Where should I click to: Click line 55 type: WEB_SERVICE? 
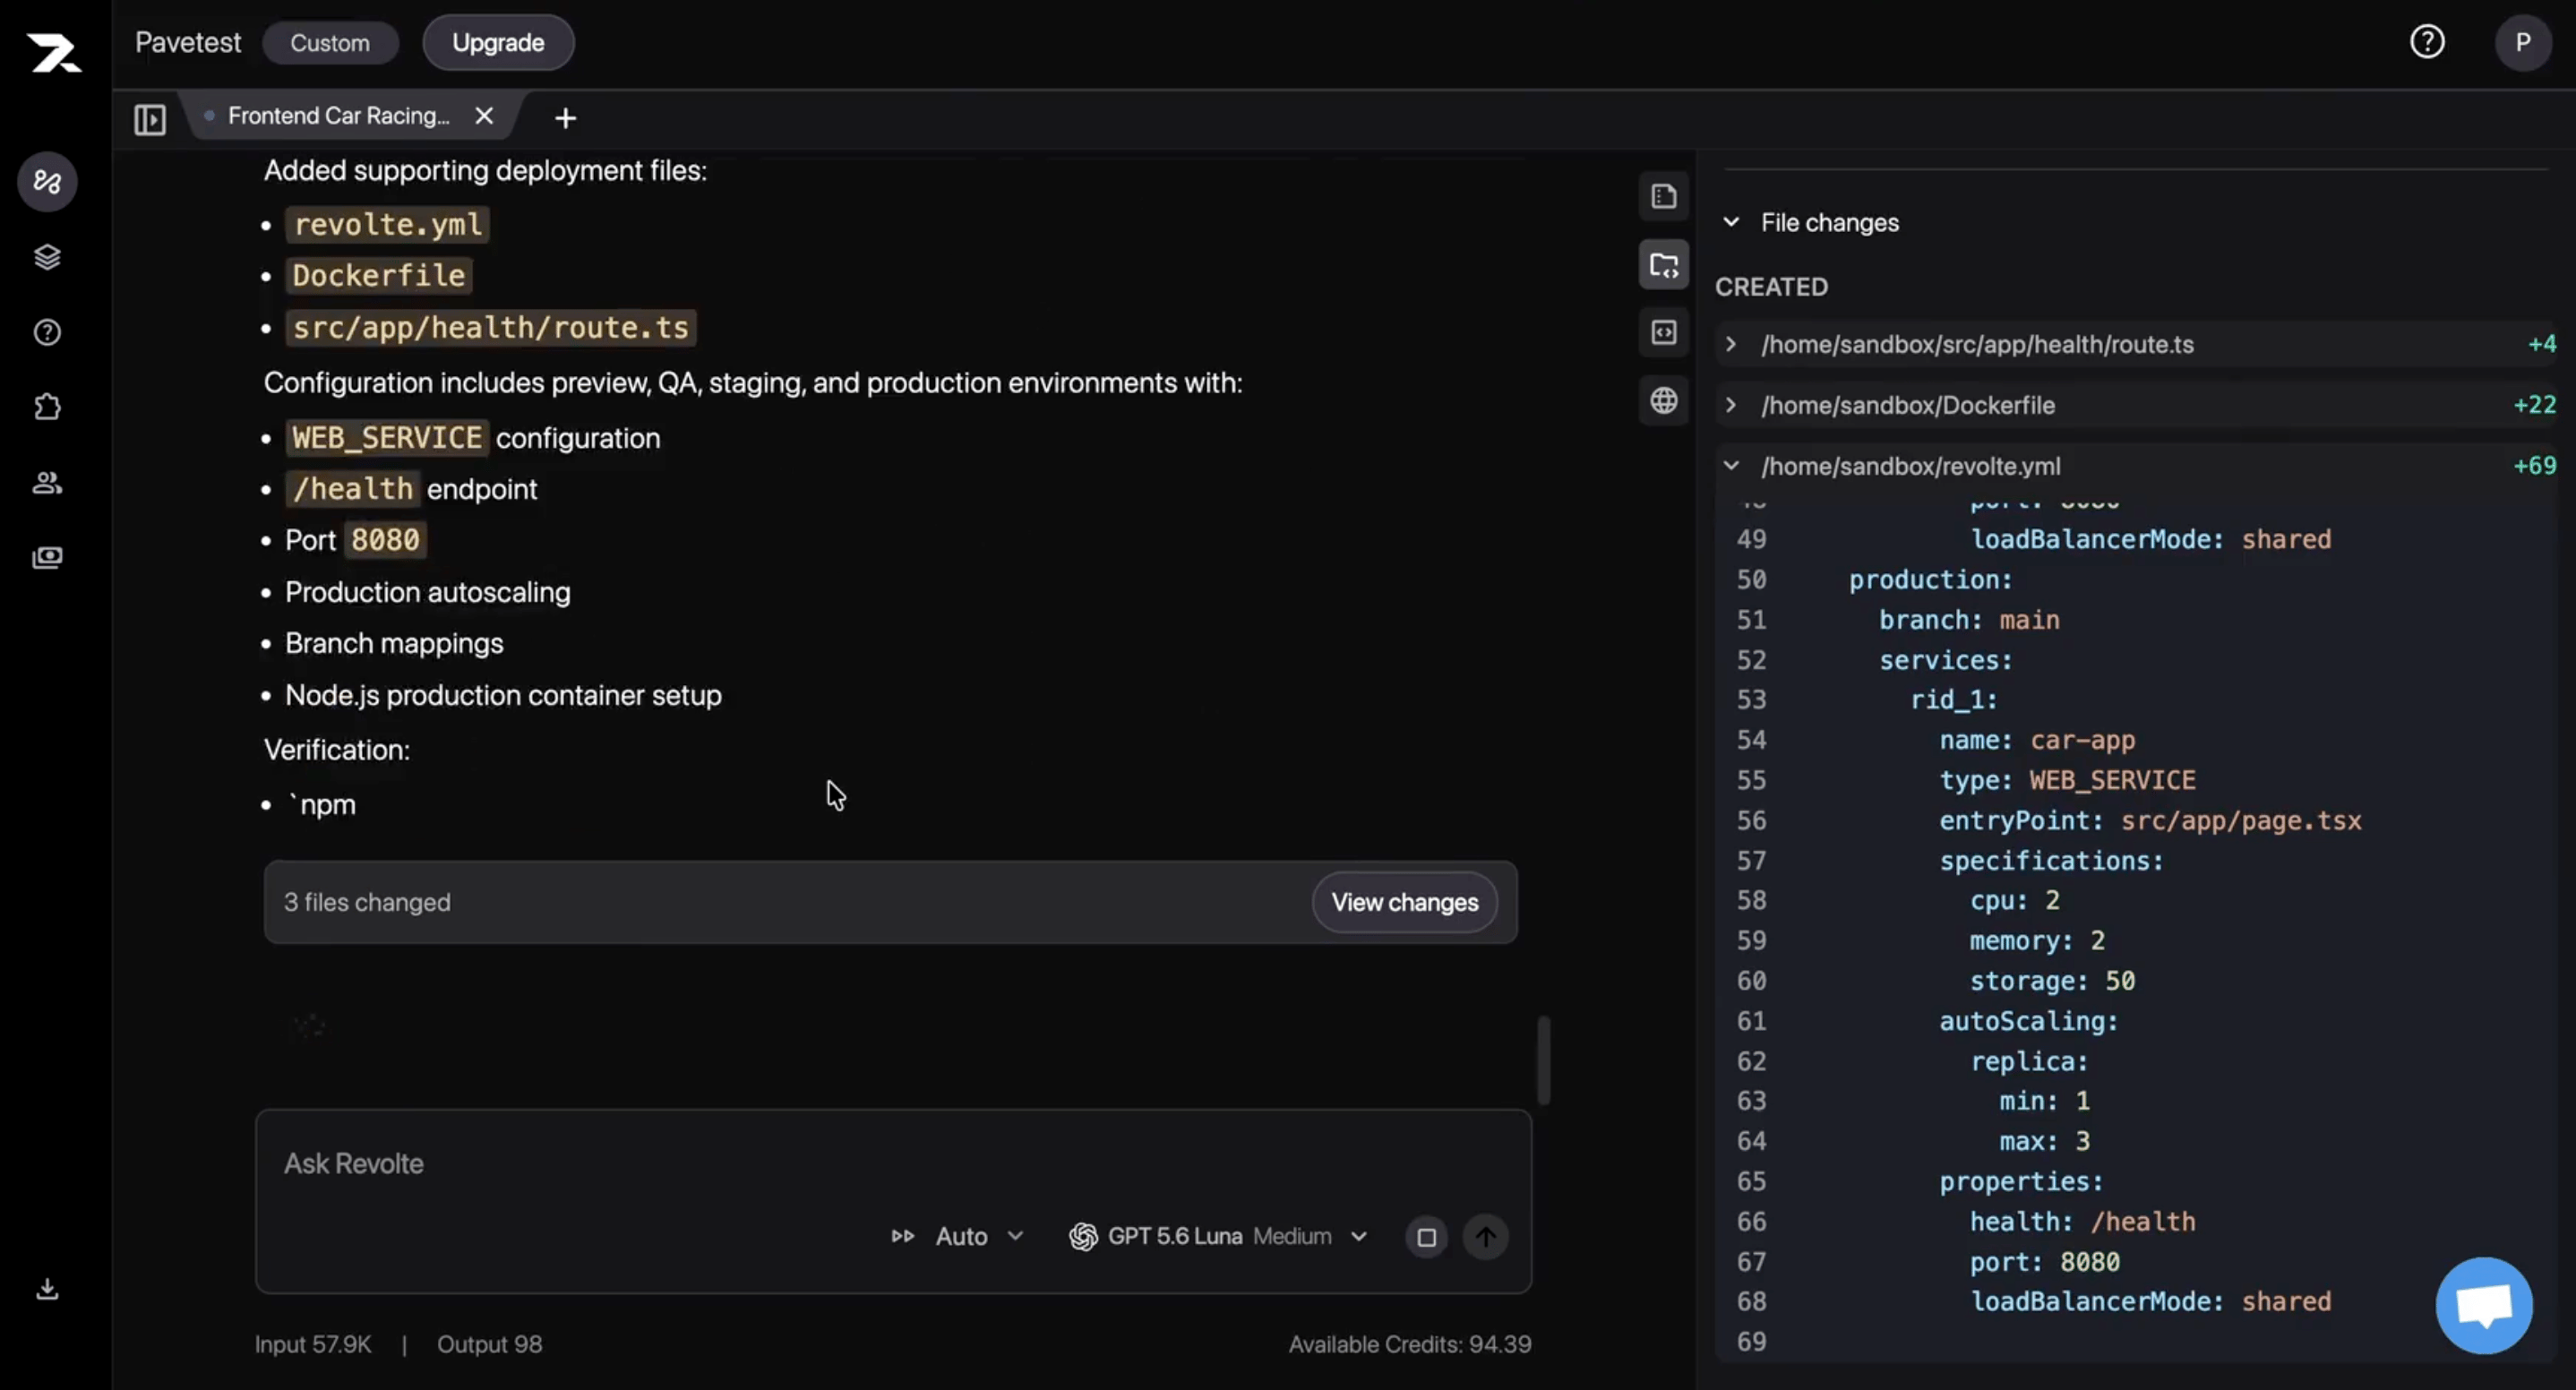click(x=2067, y=780)
